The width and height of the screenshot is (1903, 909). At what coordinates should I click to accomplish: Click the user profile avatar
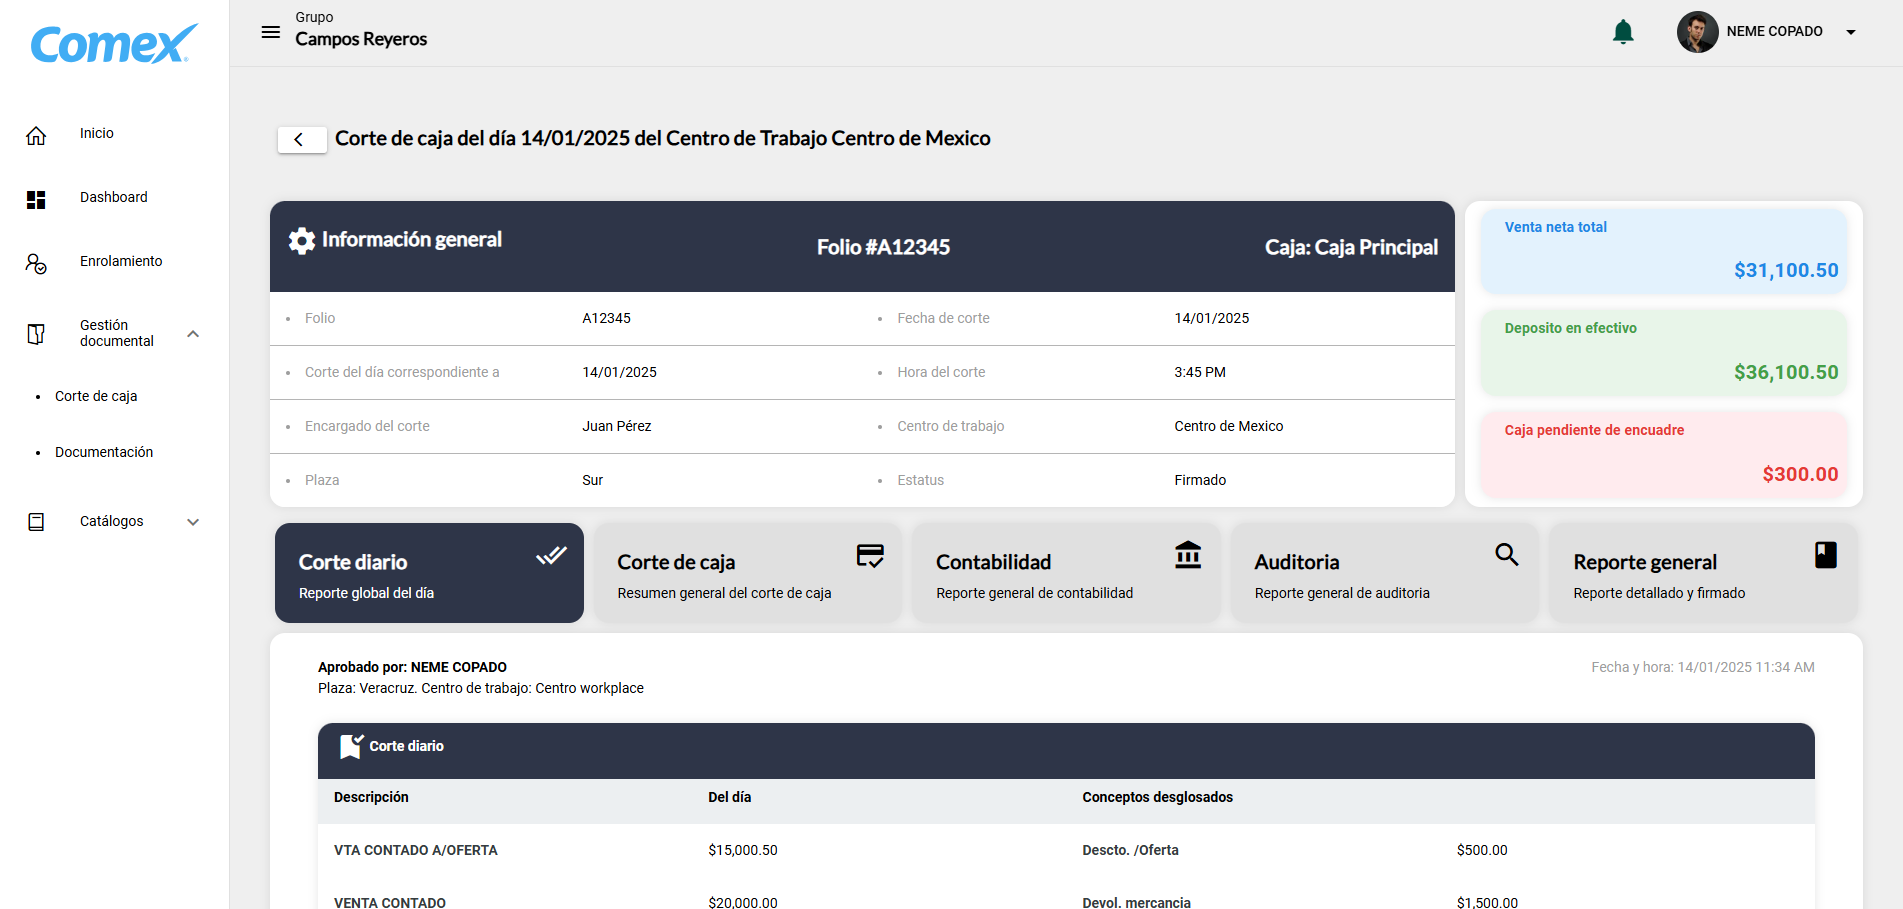point(1697,32)
